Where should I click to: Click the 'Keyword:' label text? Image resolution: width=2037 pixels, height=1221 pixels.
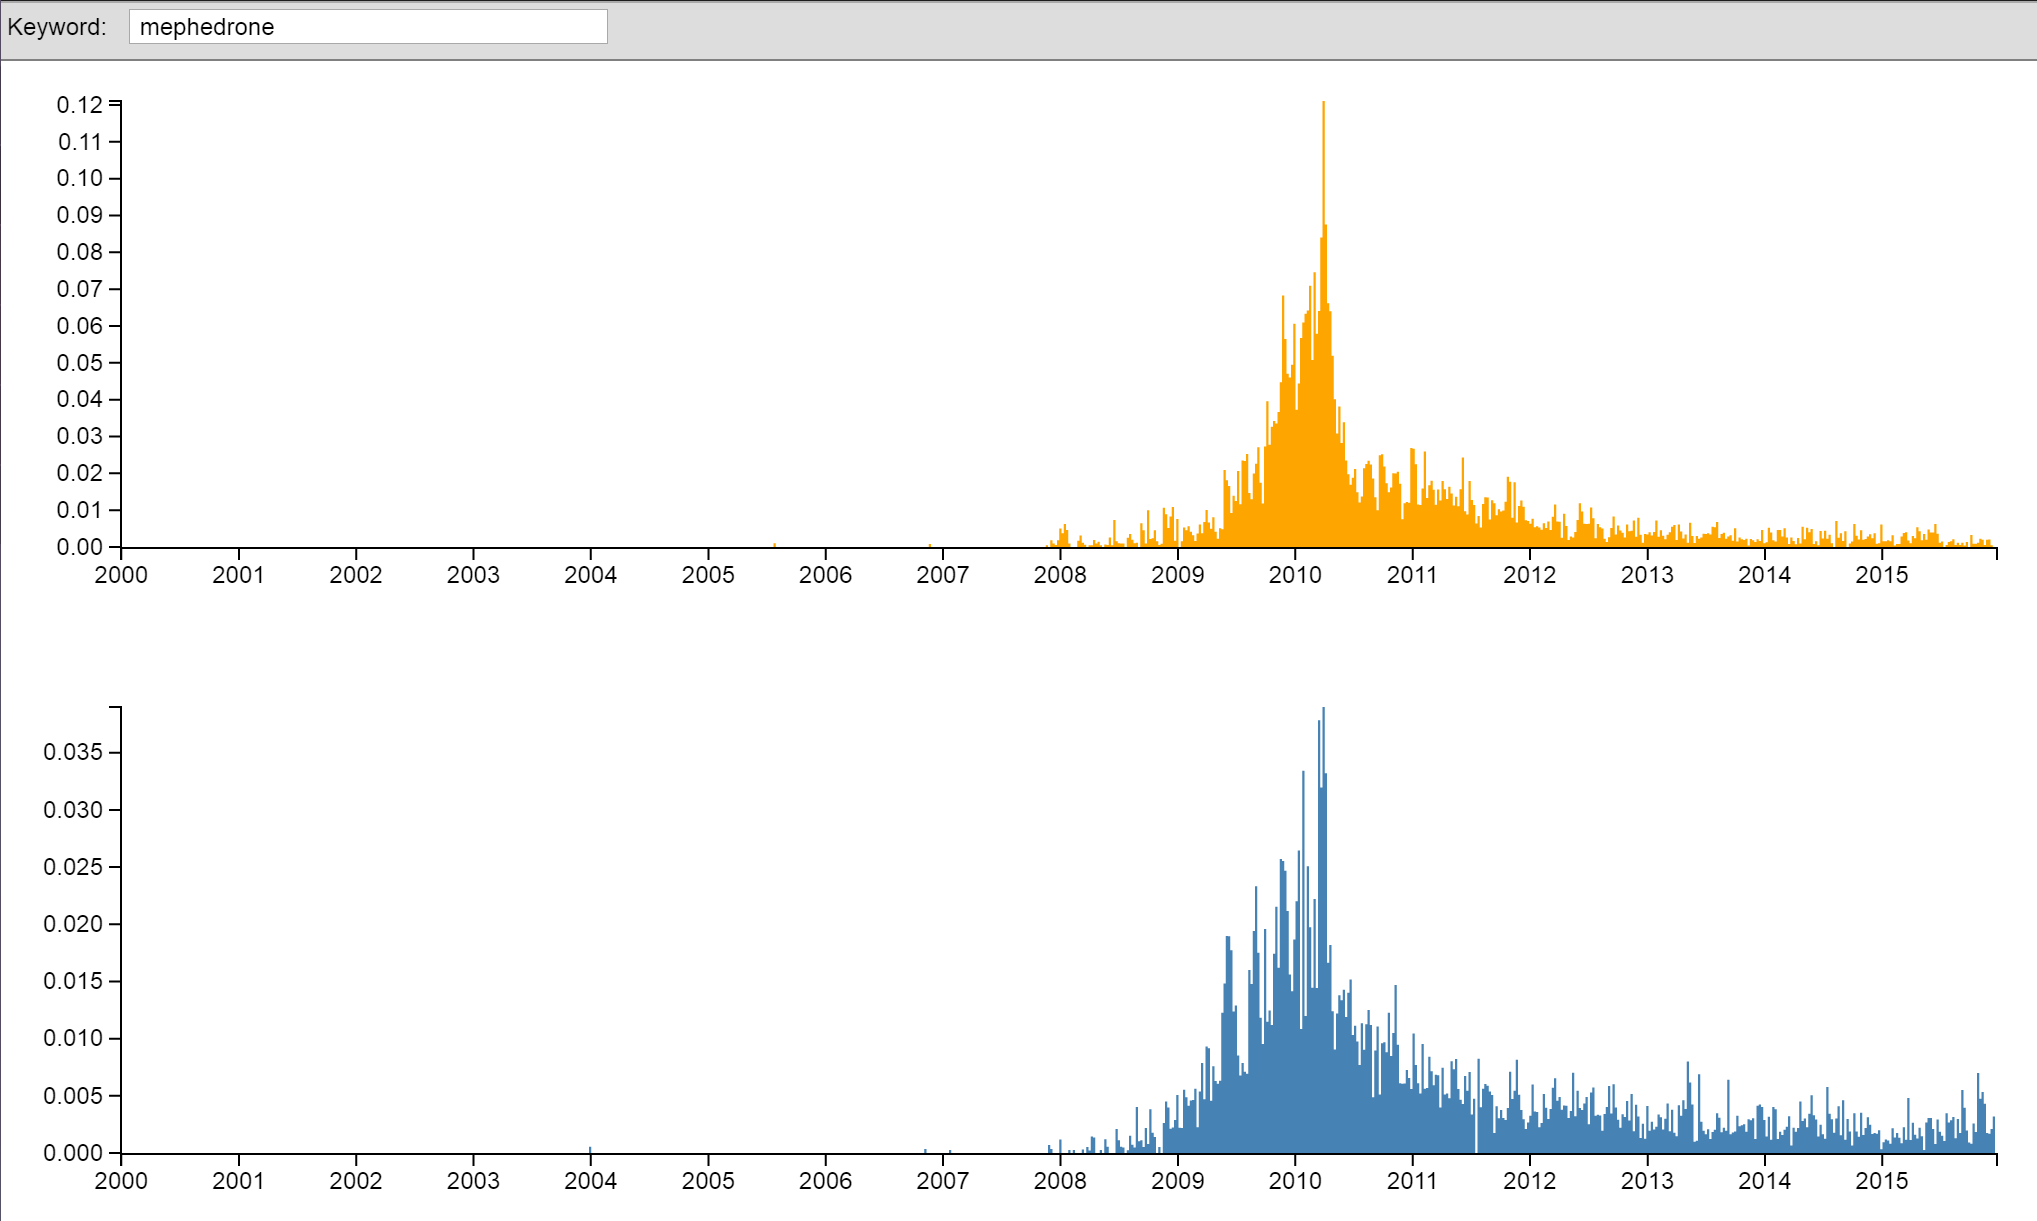click(57, 27)
